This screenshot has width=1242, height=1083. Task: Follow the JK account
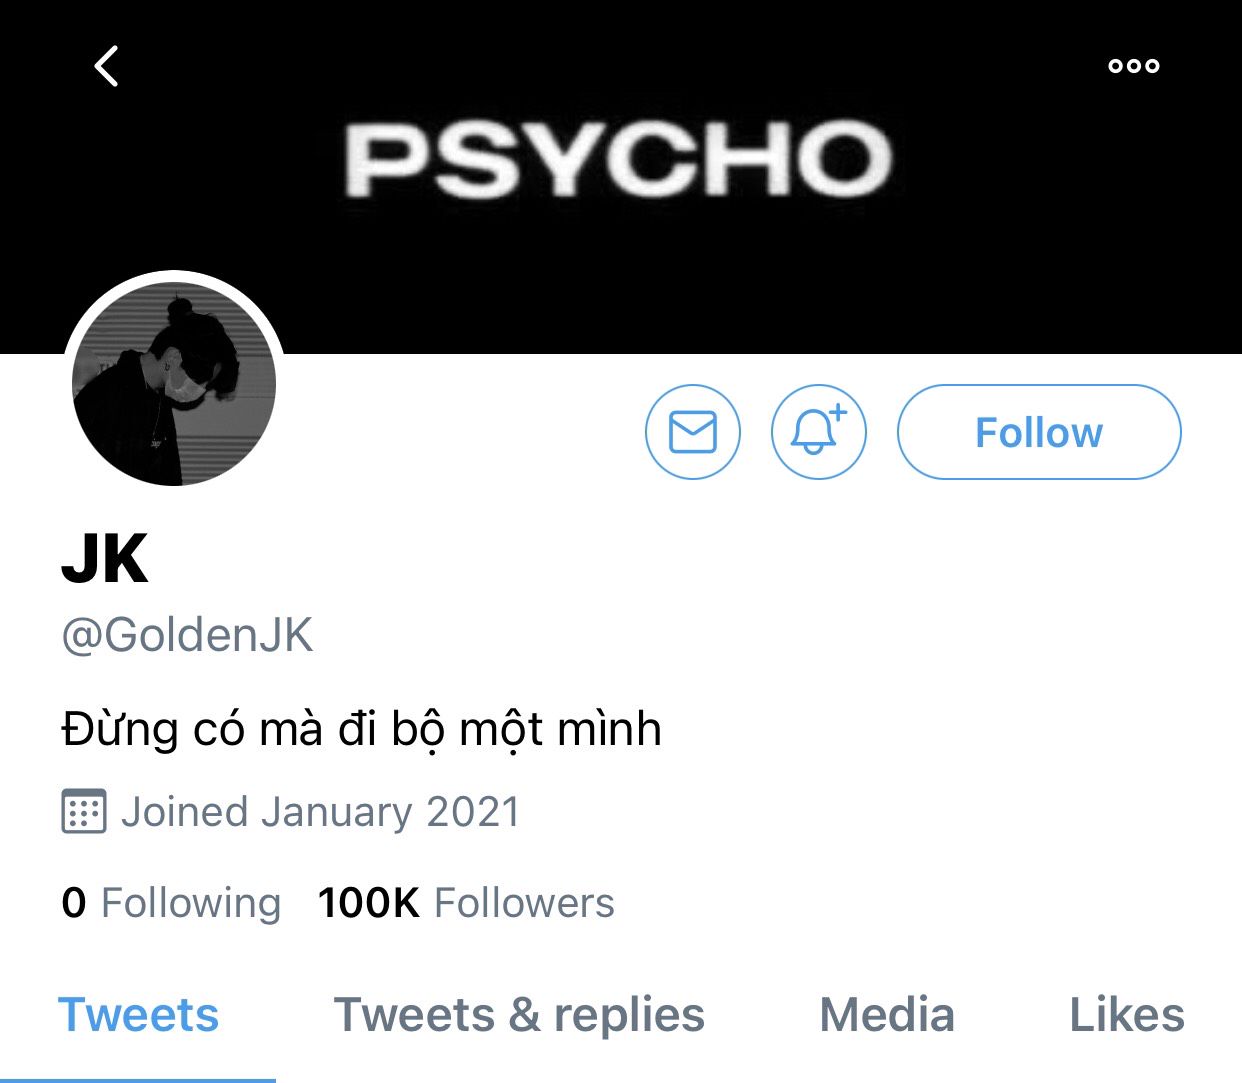[x=1039, y=432]
